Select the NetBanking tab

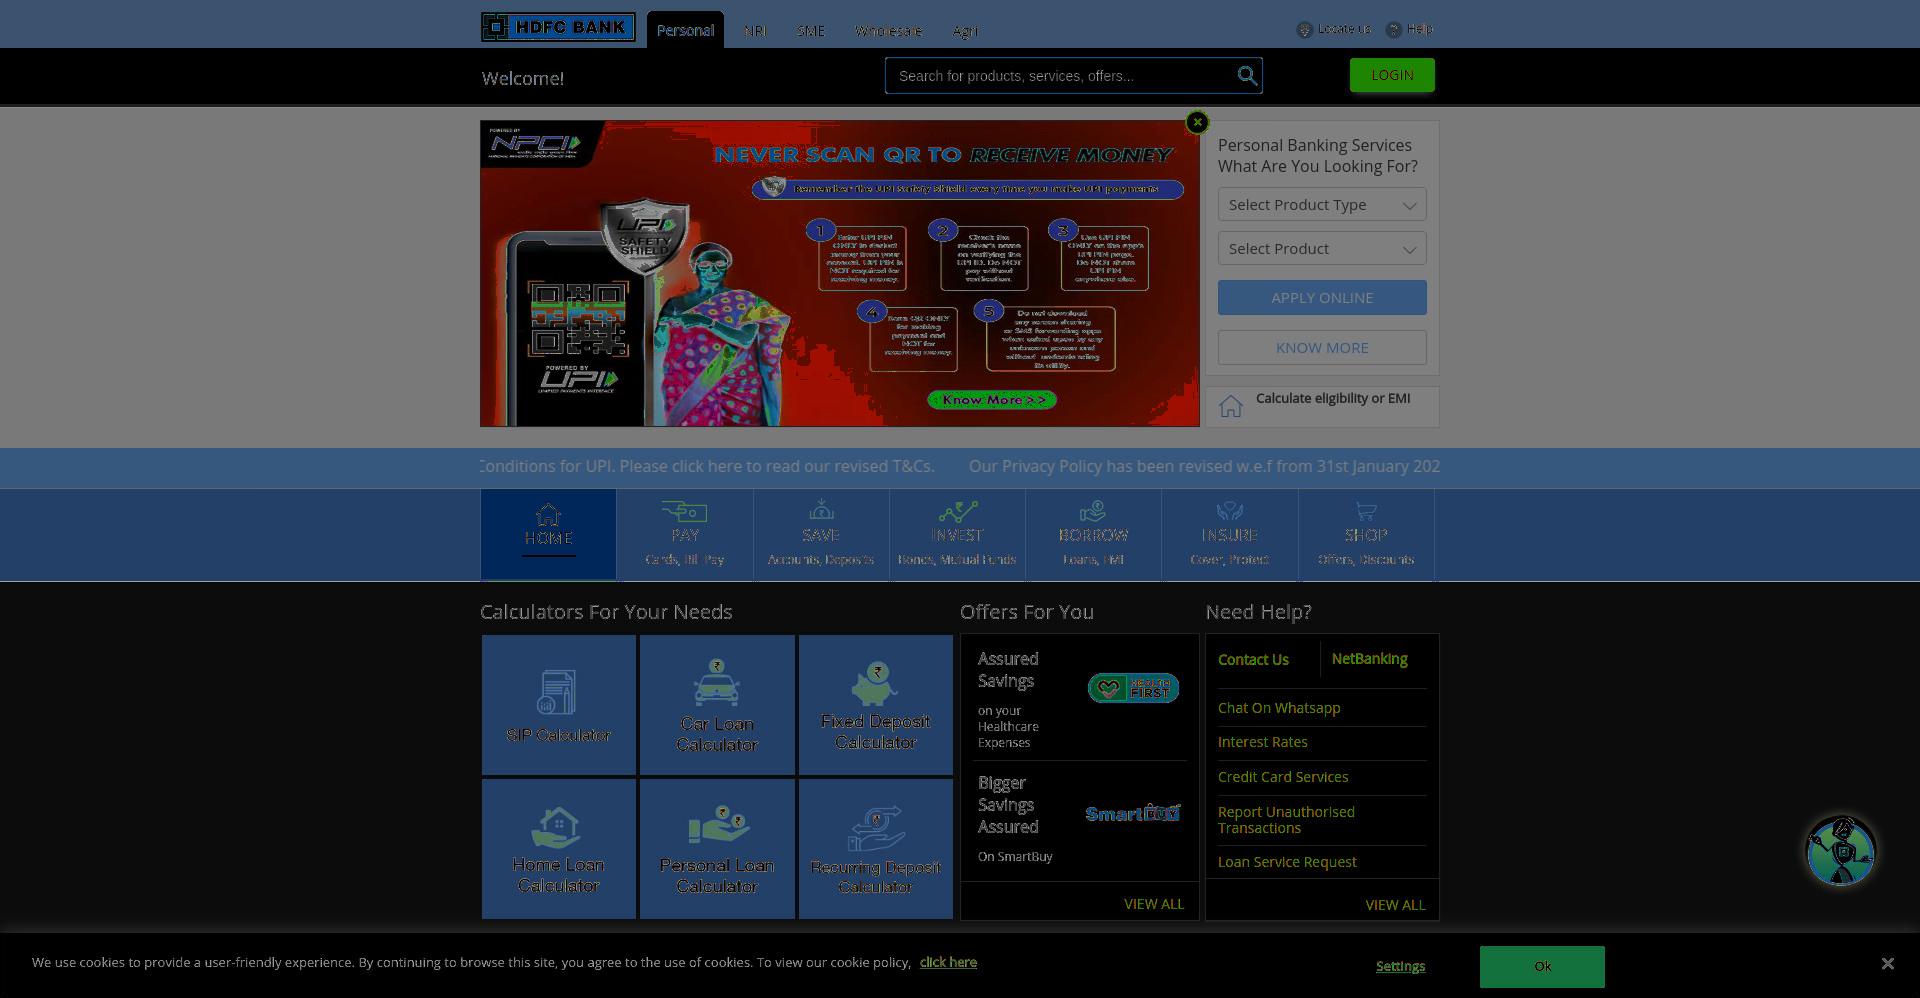[1369, 659]
